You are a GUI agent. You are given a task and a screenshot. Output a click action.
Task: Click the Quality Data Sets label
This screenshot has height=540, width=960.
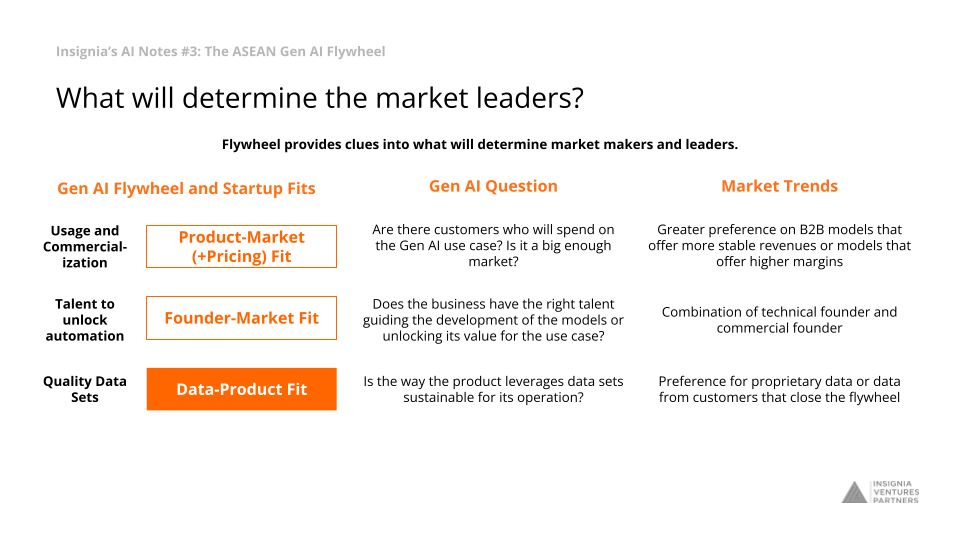(84, 389)
